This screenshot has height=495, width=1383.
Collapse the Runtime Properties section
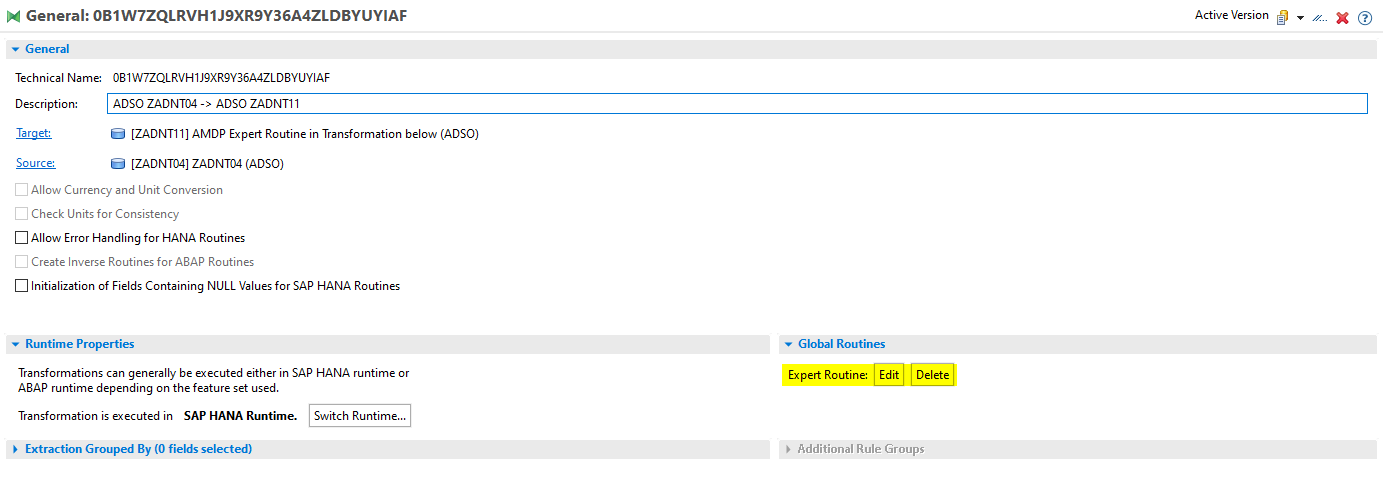pyautogui.click(x=14, y=344)
